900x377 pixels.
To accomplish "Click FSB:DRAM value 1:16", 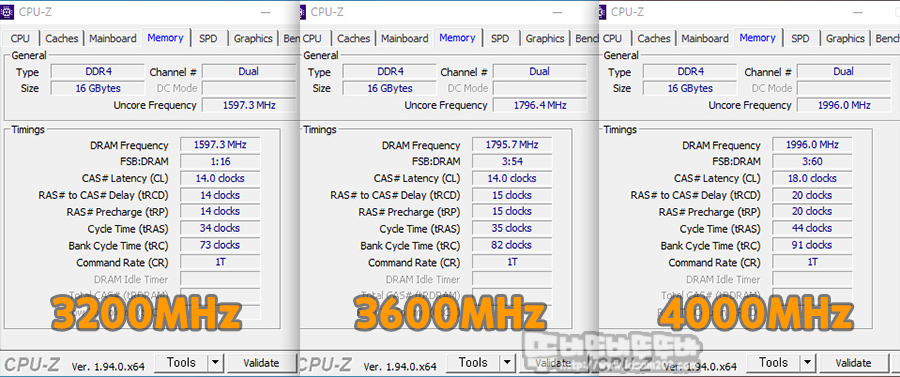I will pos(220,161).
